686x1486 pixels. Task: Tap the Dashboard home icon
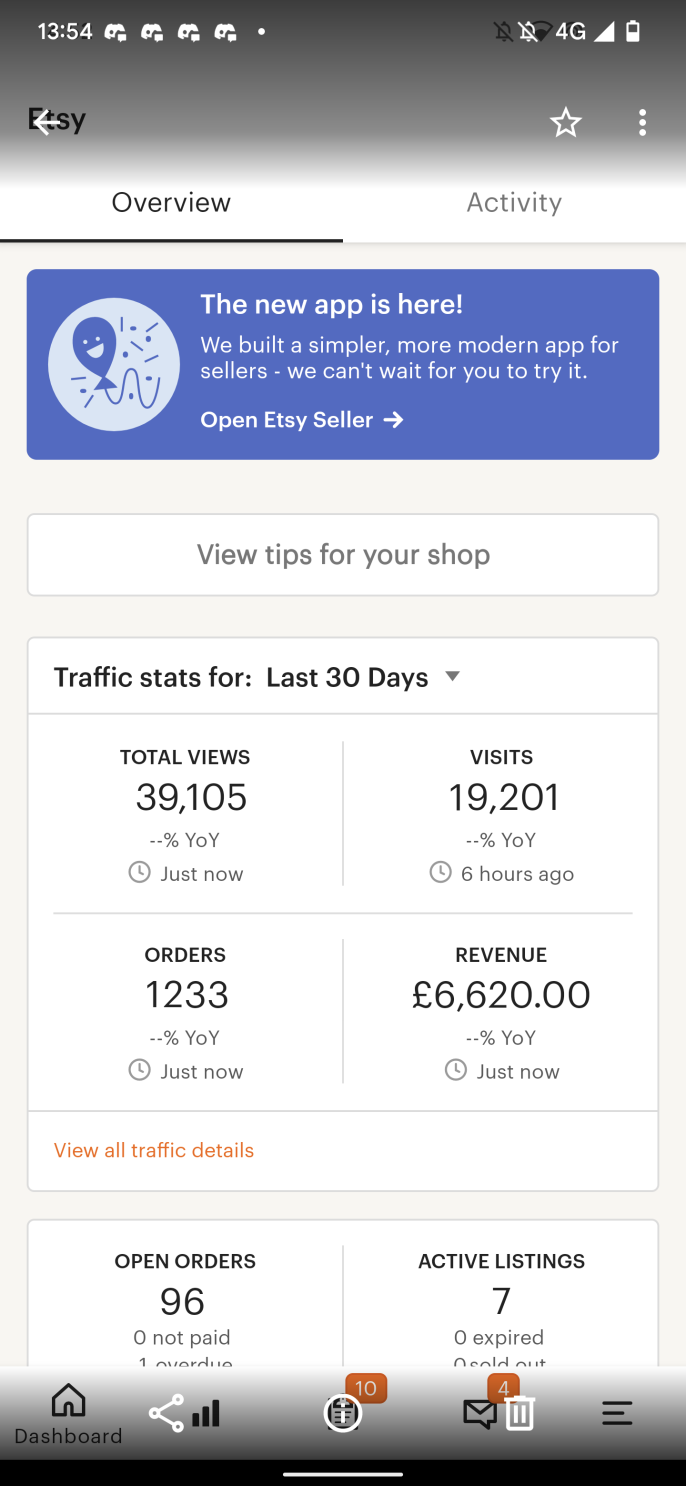tap(68, 1402)
